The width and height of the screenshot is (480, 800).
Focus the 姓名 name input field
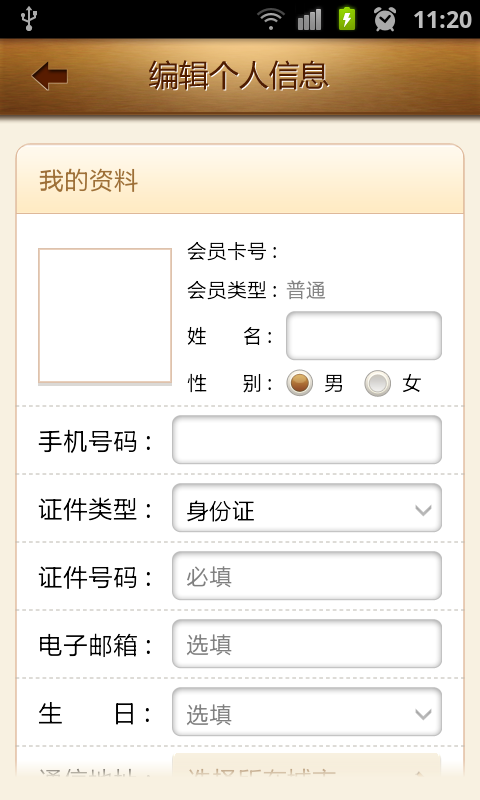coord(364,336)
